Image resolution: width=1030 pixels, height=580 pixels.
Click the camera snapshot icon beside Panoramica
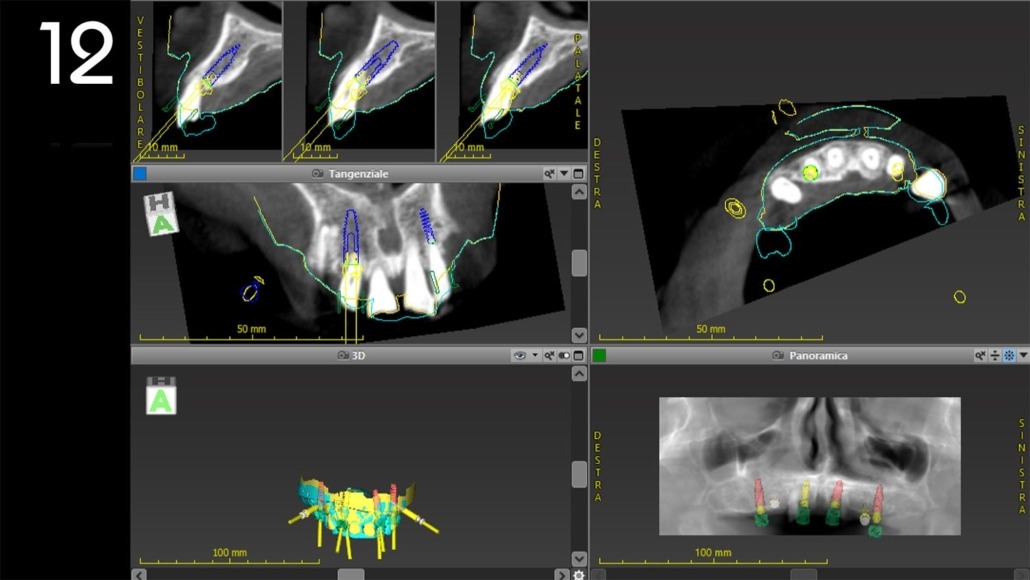tap(778, 355)
